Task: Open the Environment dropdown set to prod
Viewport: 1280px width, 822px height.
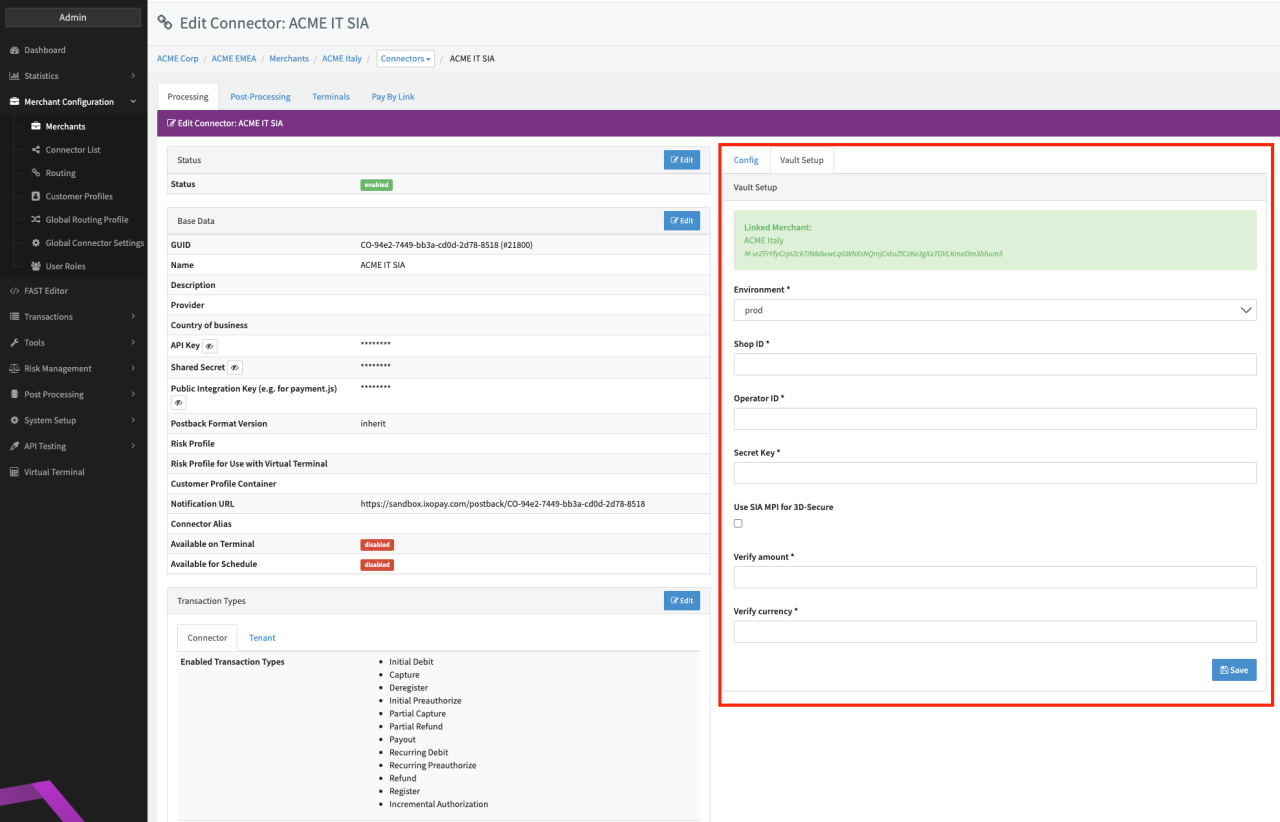Action: coord(994,310)
